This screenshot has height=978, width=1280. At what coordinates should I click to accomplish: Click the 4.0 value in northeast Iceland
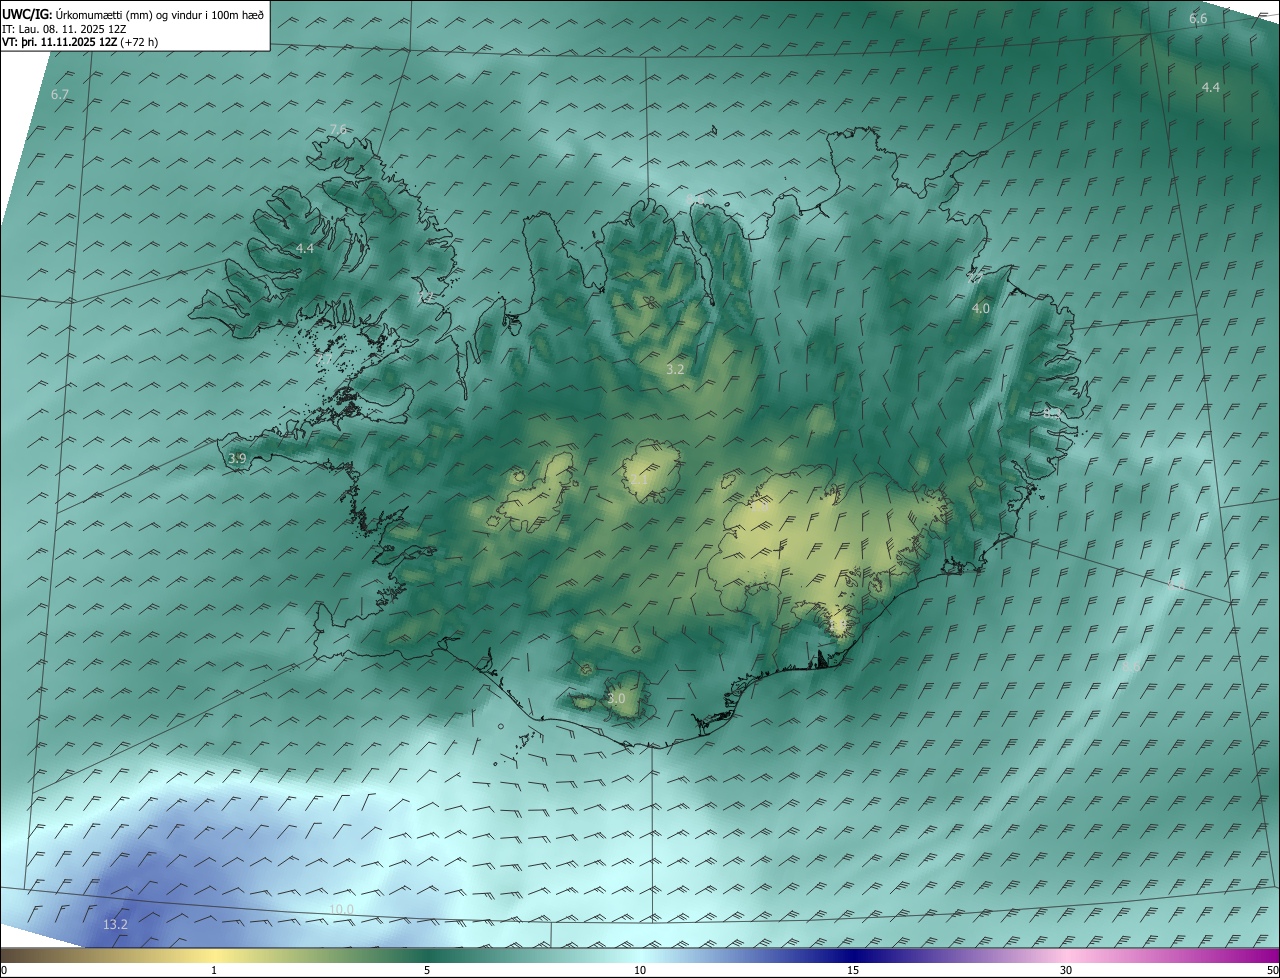point(981,309)
